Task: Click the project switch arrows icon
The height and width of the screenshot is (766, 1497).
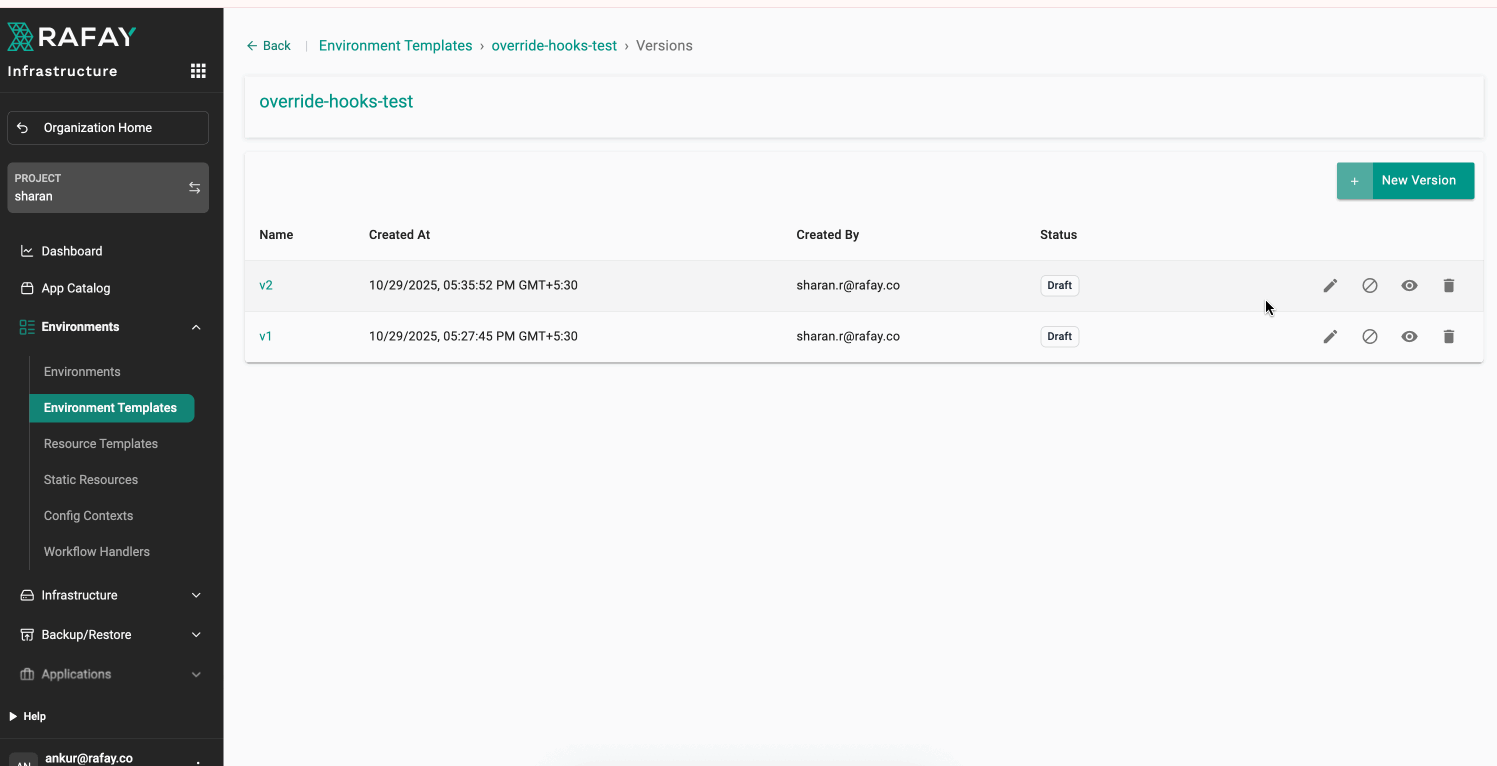Action: click(194, 188)
